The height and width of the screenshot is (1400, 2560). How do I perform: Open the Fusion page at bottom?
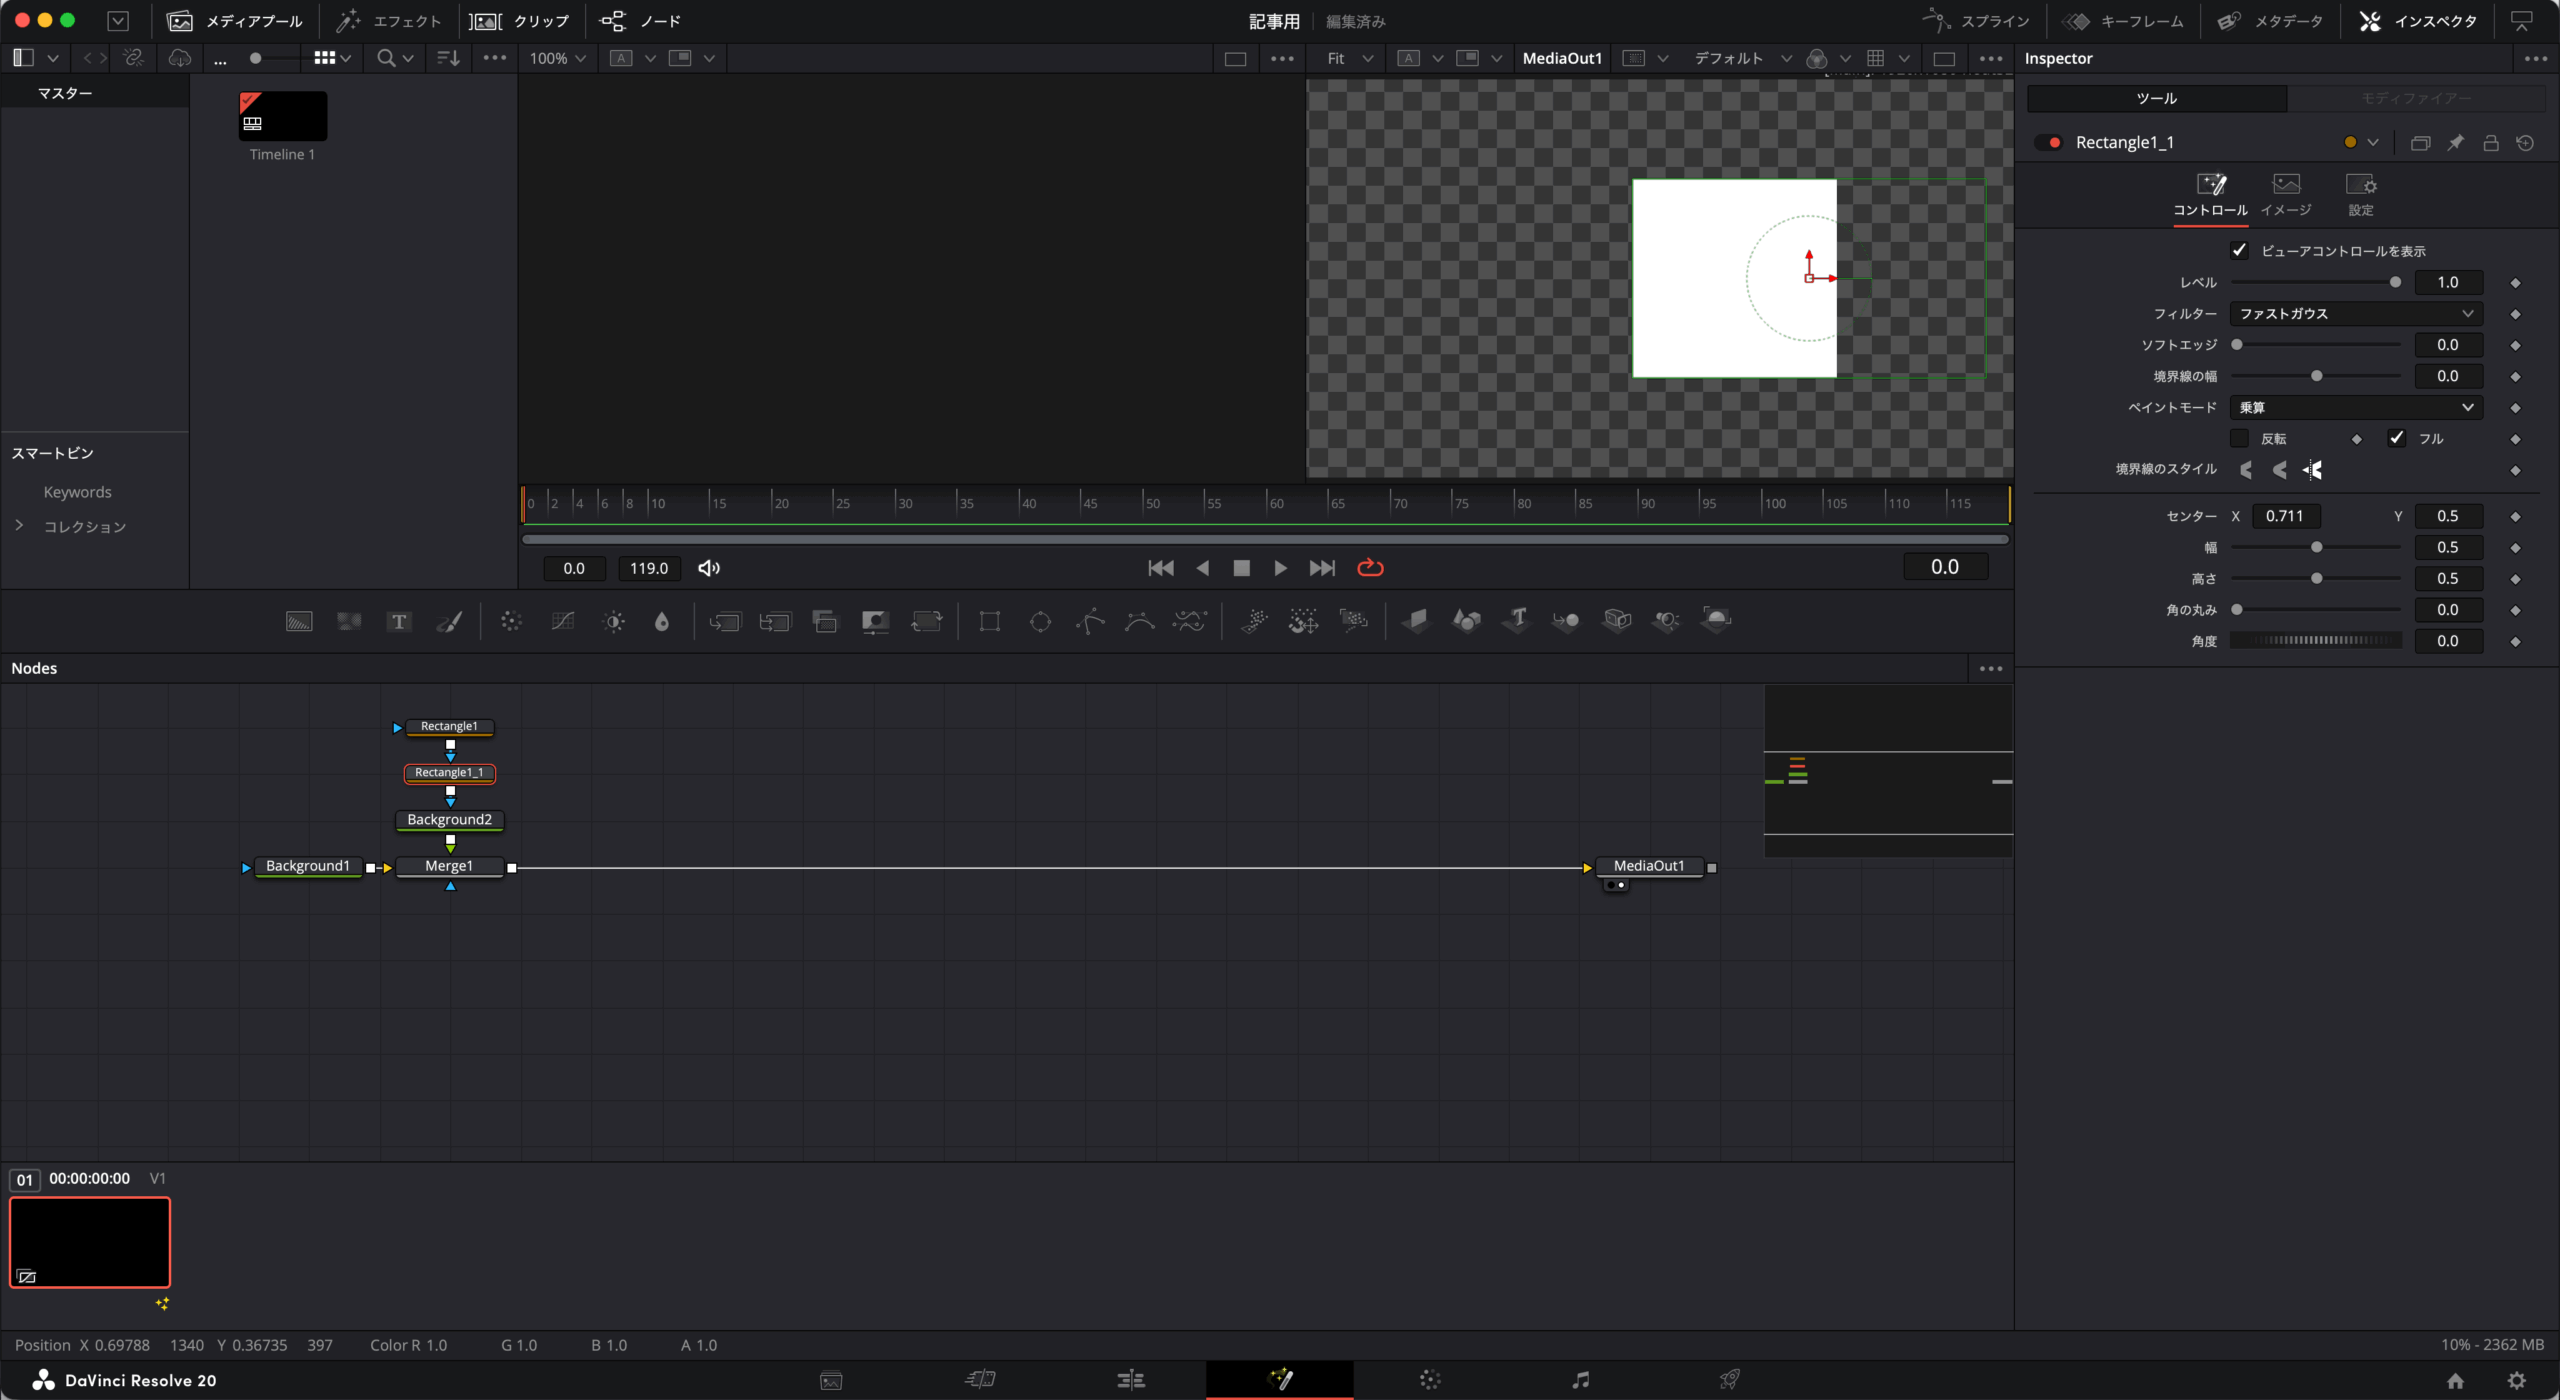[x=1279, y=1380]
